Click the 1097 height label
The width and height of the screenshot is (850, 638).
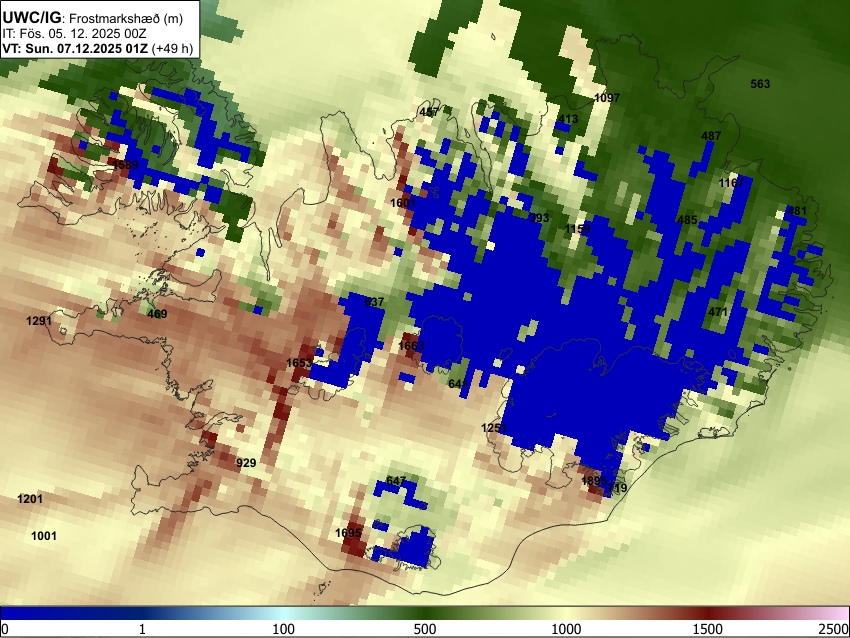[x=607, y=98]
